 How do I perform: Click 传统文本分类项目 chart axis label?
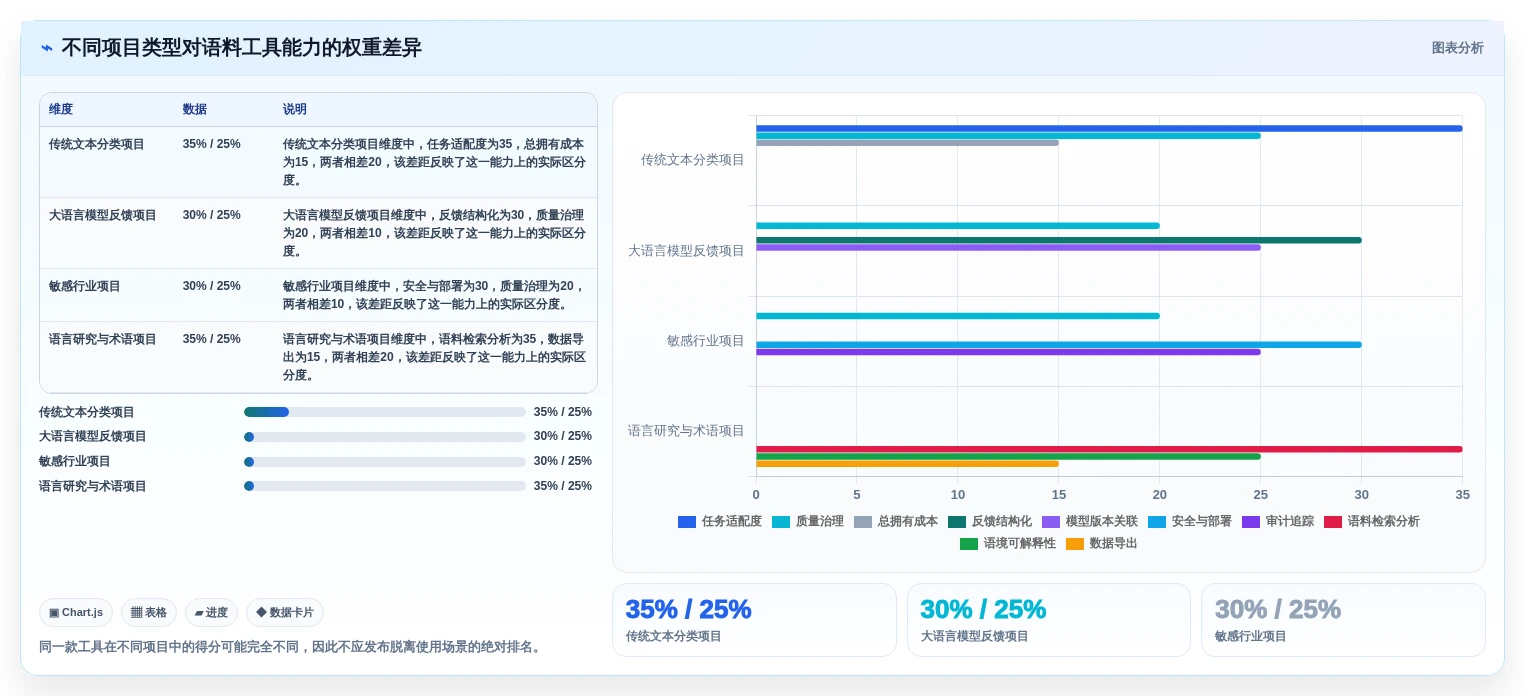[x=692, y=160]
